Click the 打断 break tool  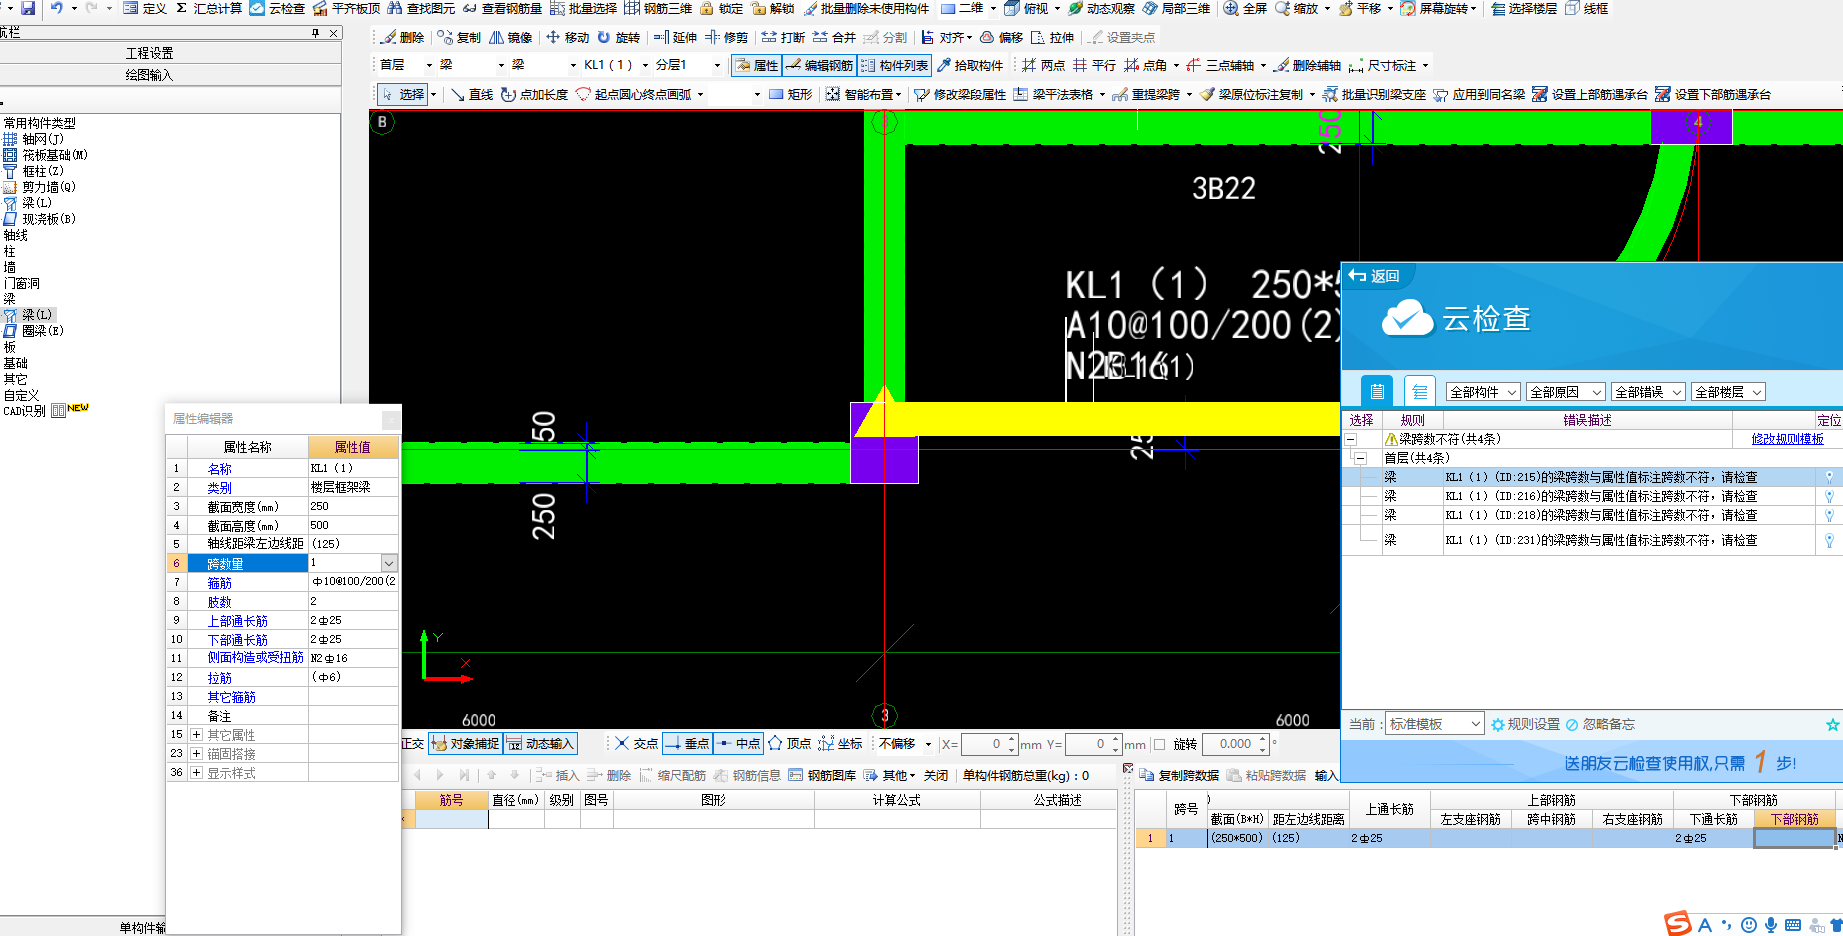[x=783, y=37]
